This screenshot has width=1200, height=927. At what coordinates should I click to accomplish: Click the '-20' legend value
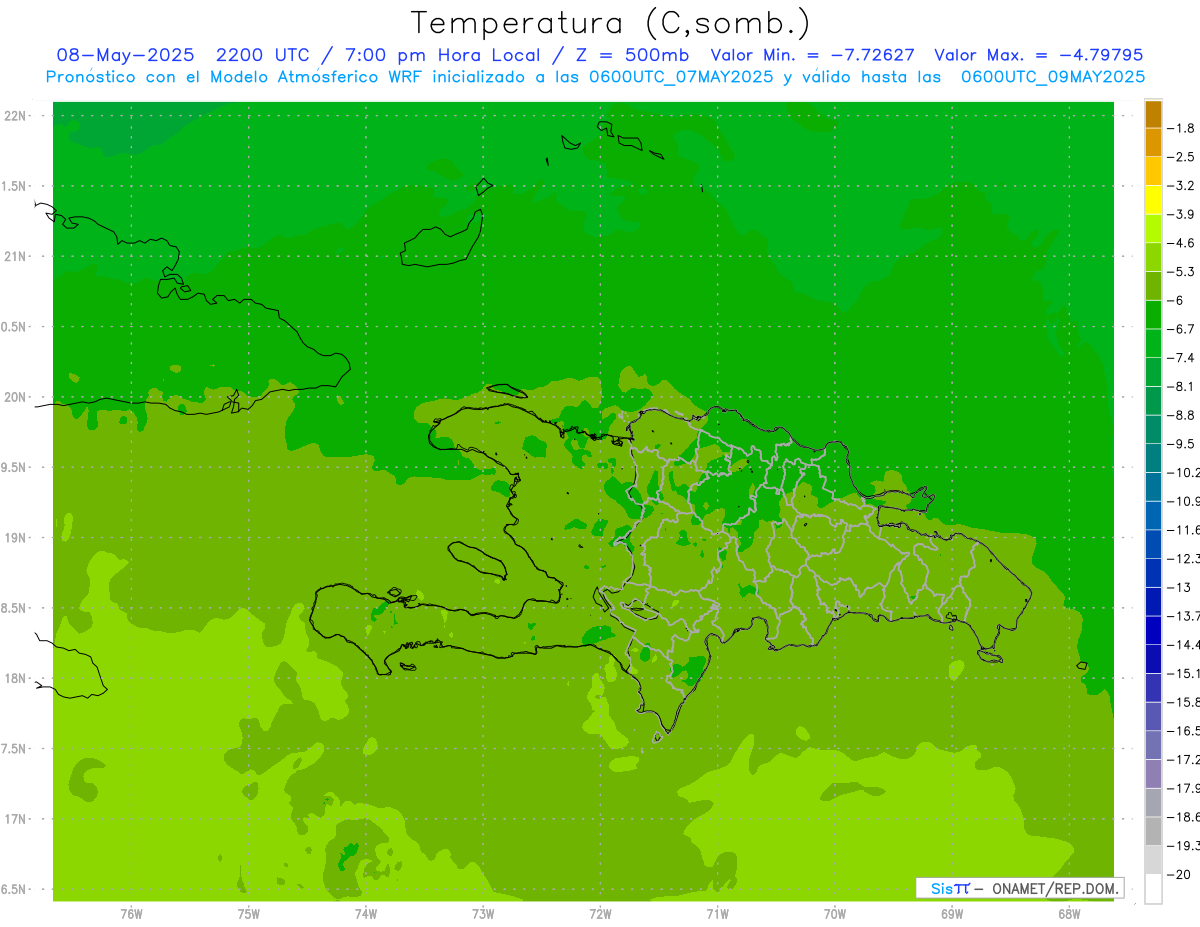pos(1180,875)
